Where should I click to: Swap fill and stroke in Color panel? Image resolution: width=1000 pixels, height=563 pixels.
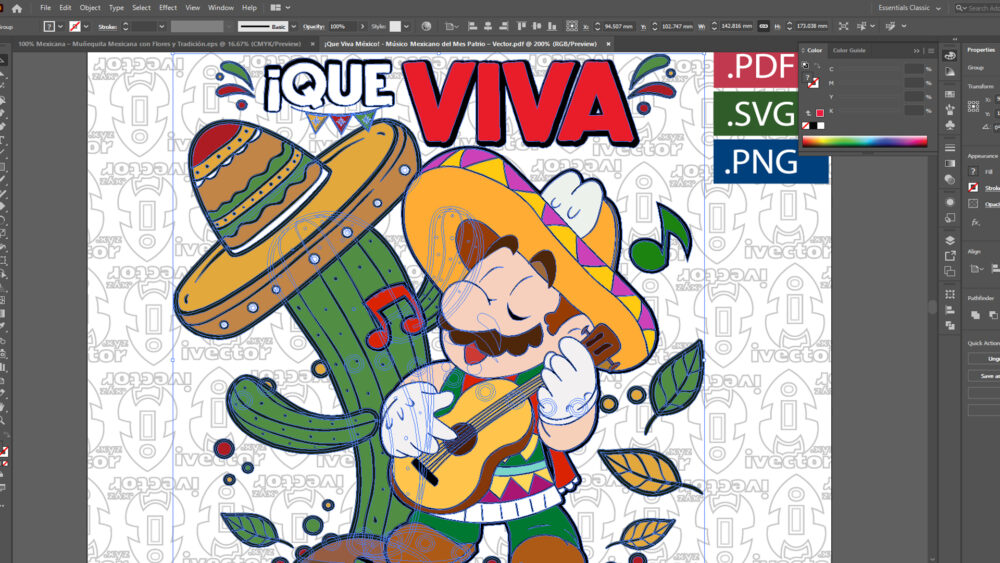[817, 66]
